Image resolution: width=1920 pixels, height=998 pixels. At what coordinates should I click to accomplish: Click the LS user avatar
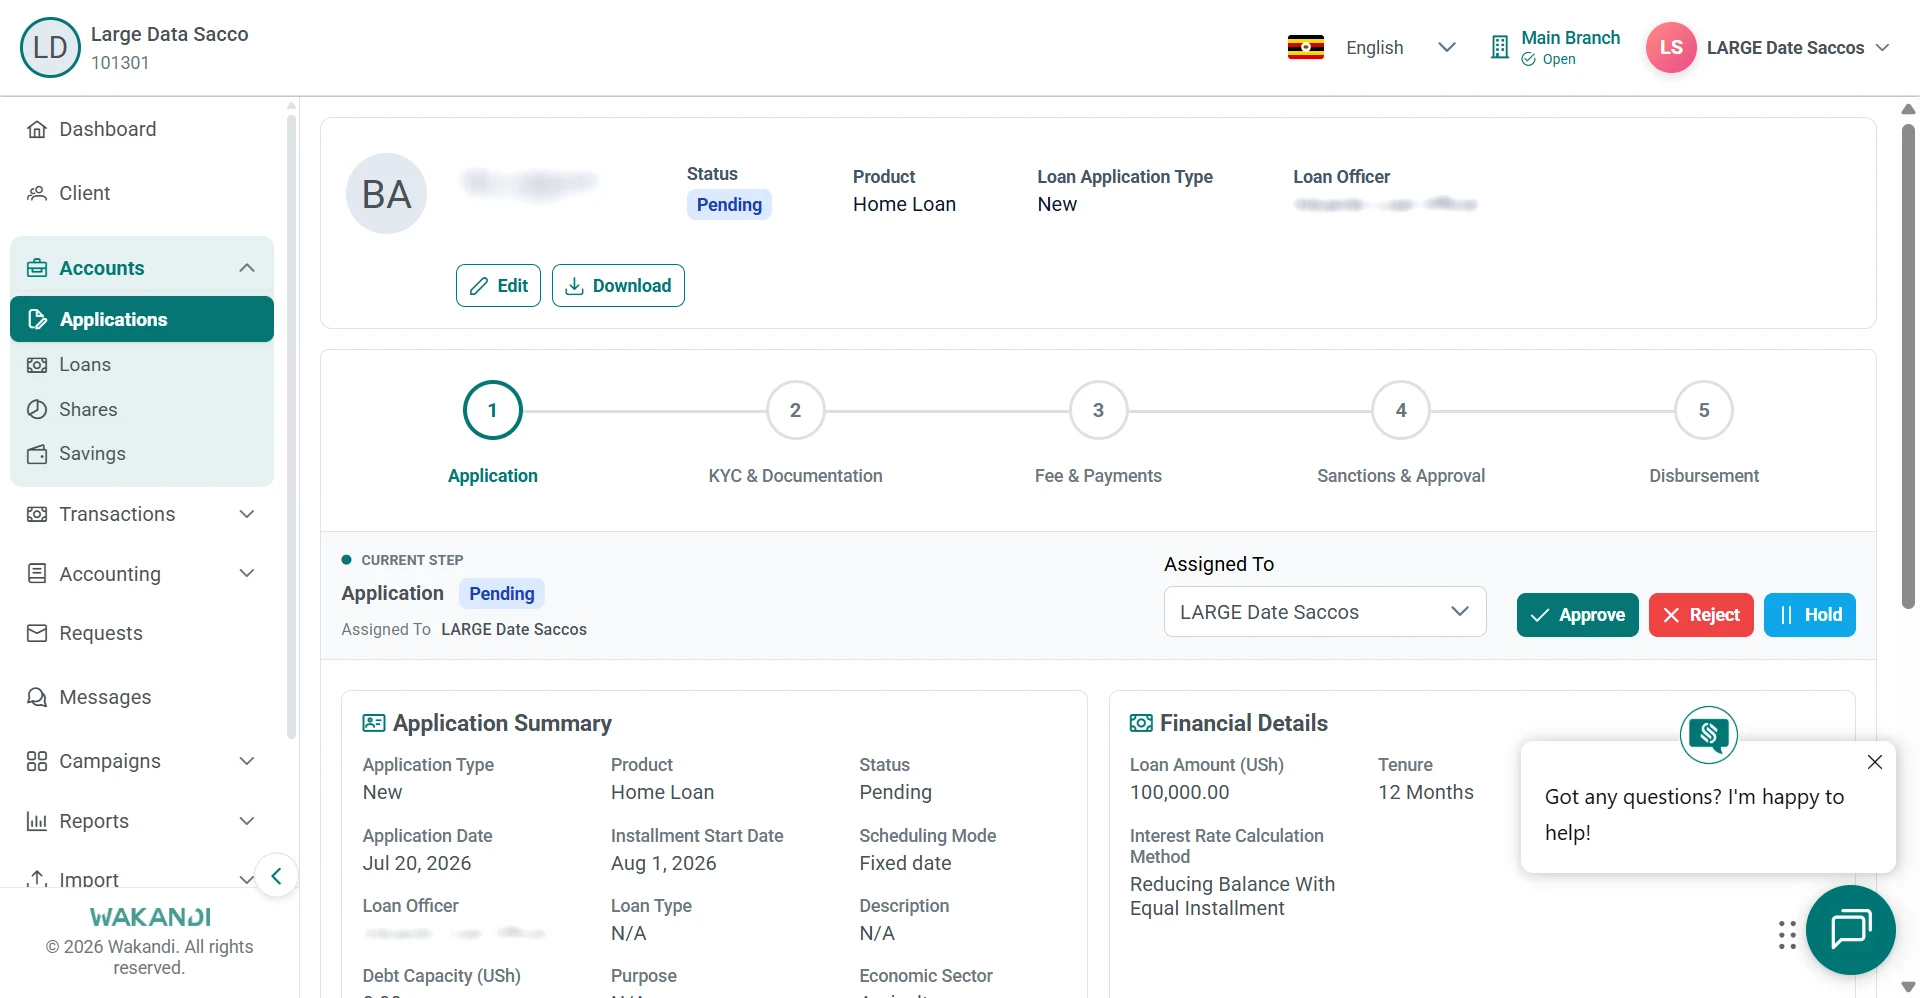(x=1671, y=47)
